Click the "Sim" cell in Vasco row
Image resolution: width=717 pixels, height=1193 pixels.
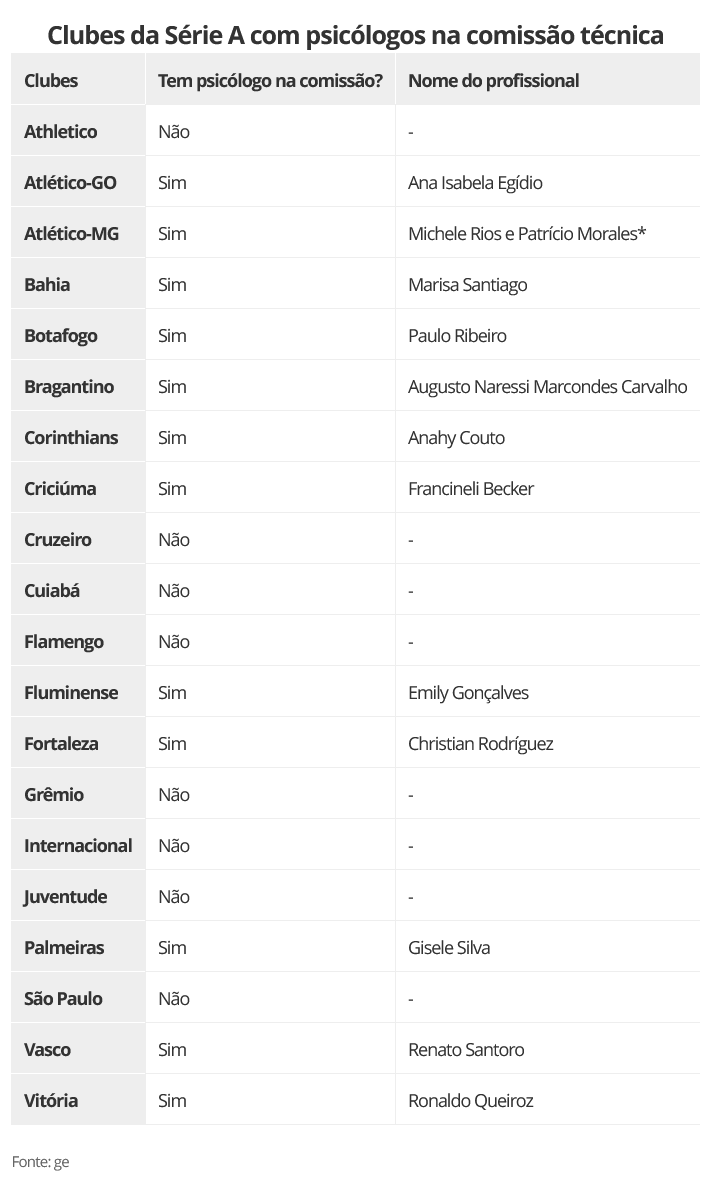click(172, 1050)
